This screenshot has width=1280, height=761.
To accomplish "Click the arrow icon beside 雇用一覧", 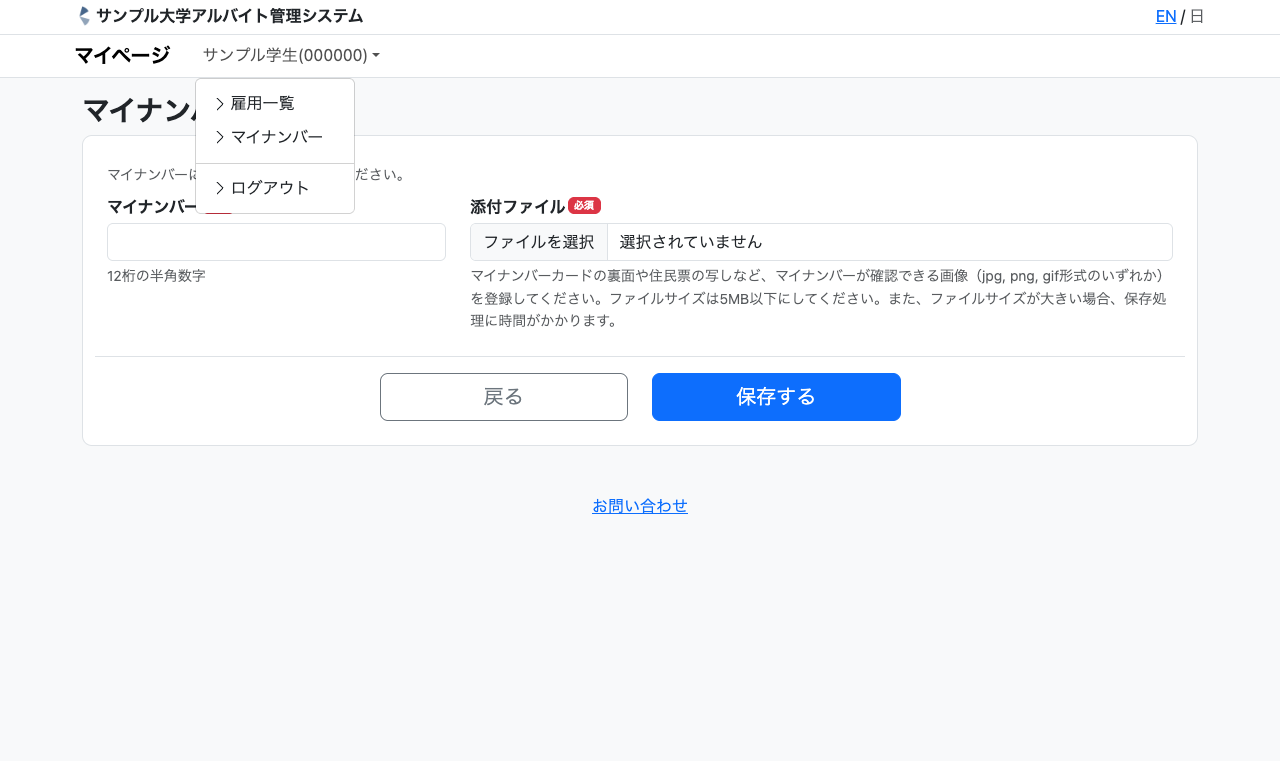I will [x=220, y=103].
